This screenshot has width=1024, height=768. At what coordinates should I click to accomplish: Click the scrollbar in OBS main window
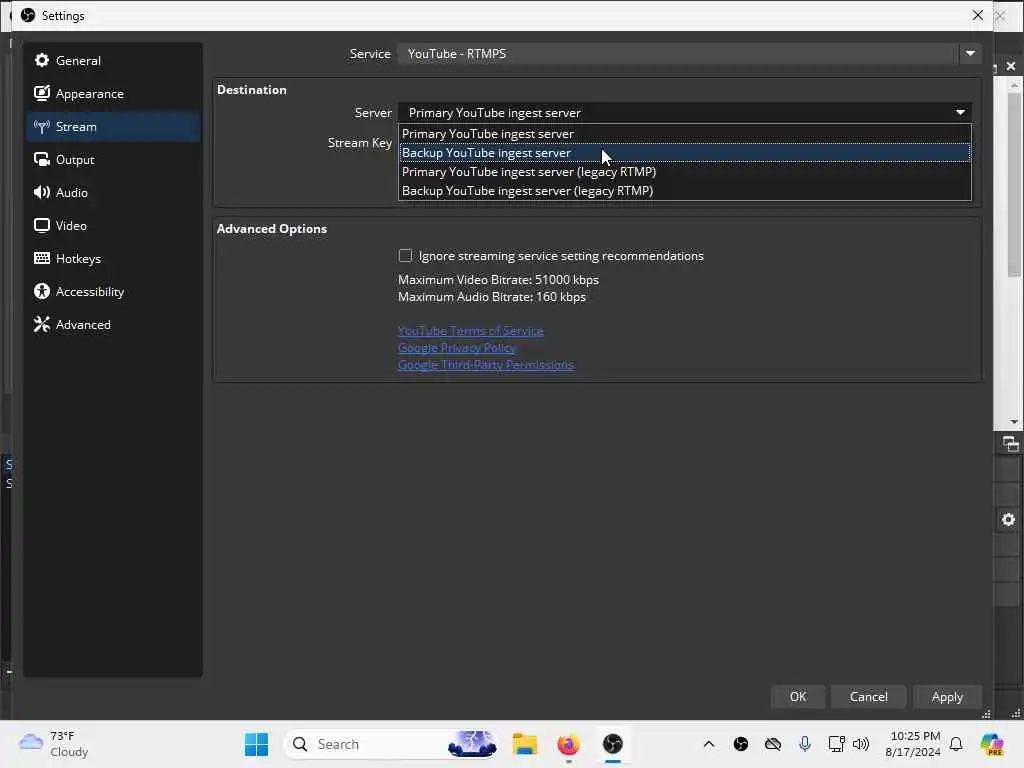pos(1014,185)
